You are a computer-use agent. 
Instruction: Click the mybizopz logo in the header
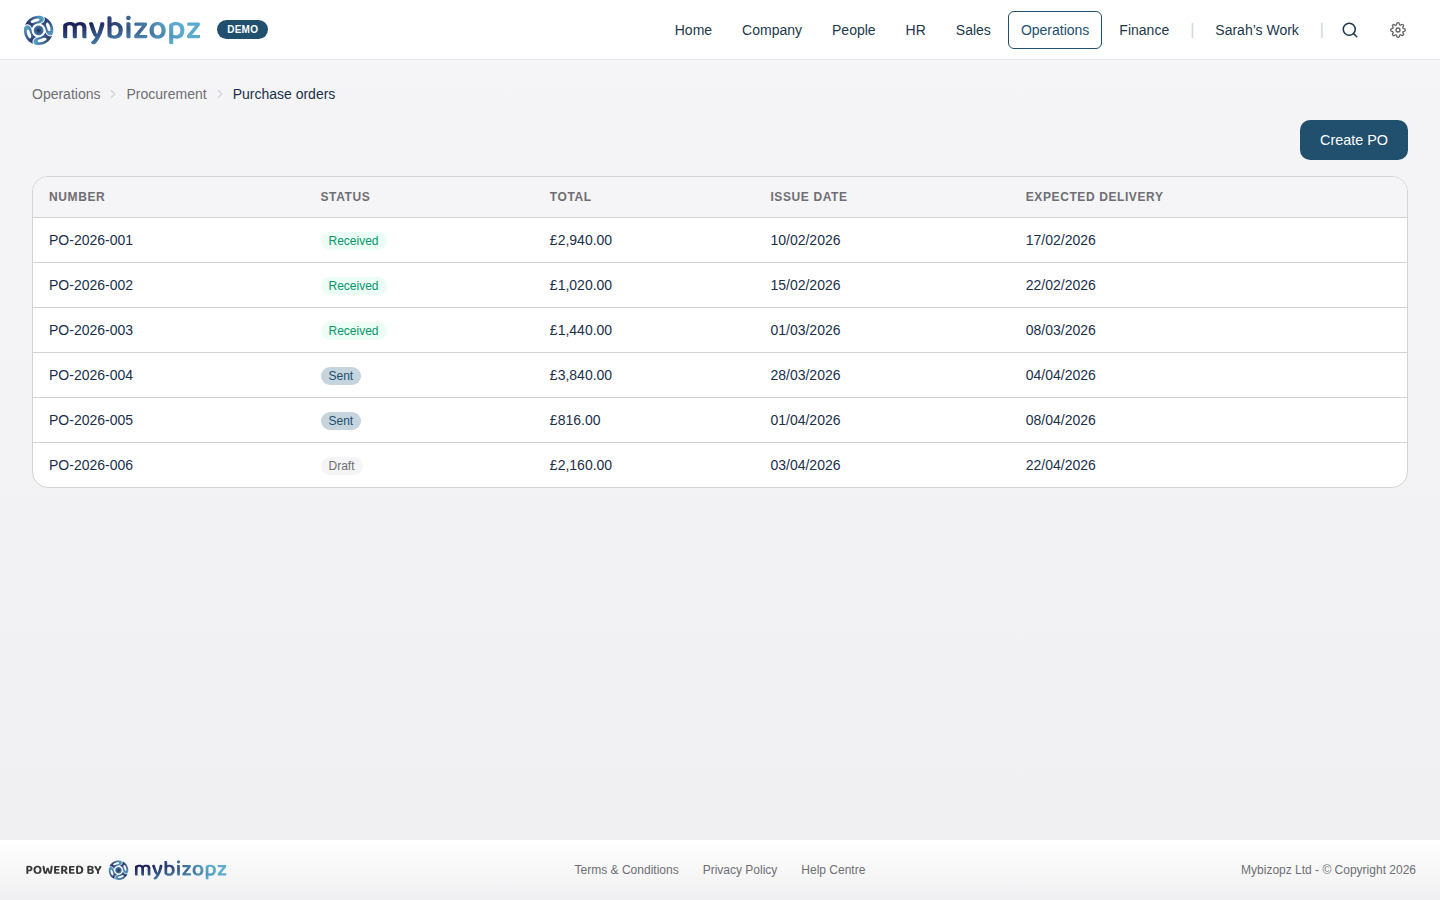point(112,30)
